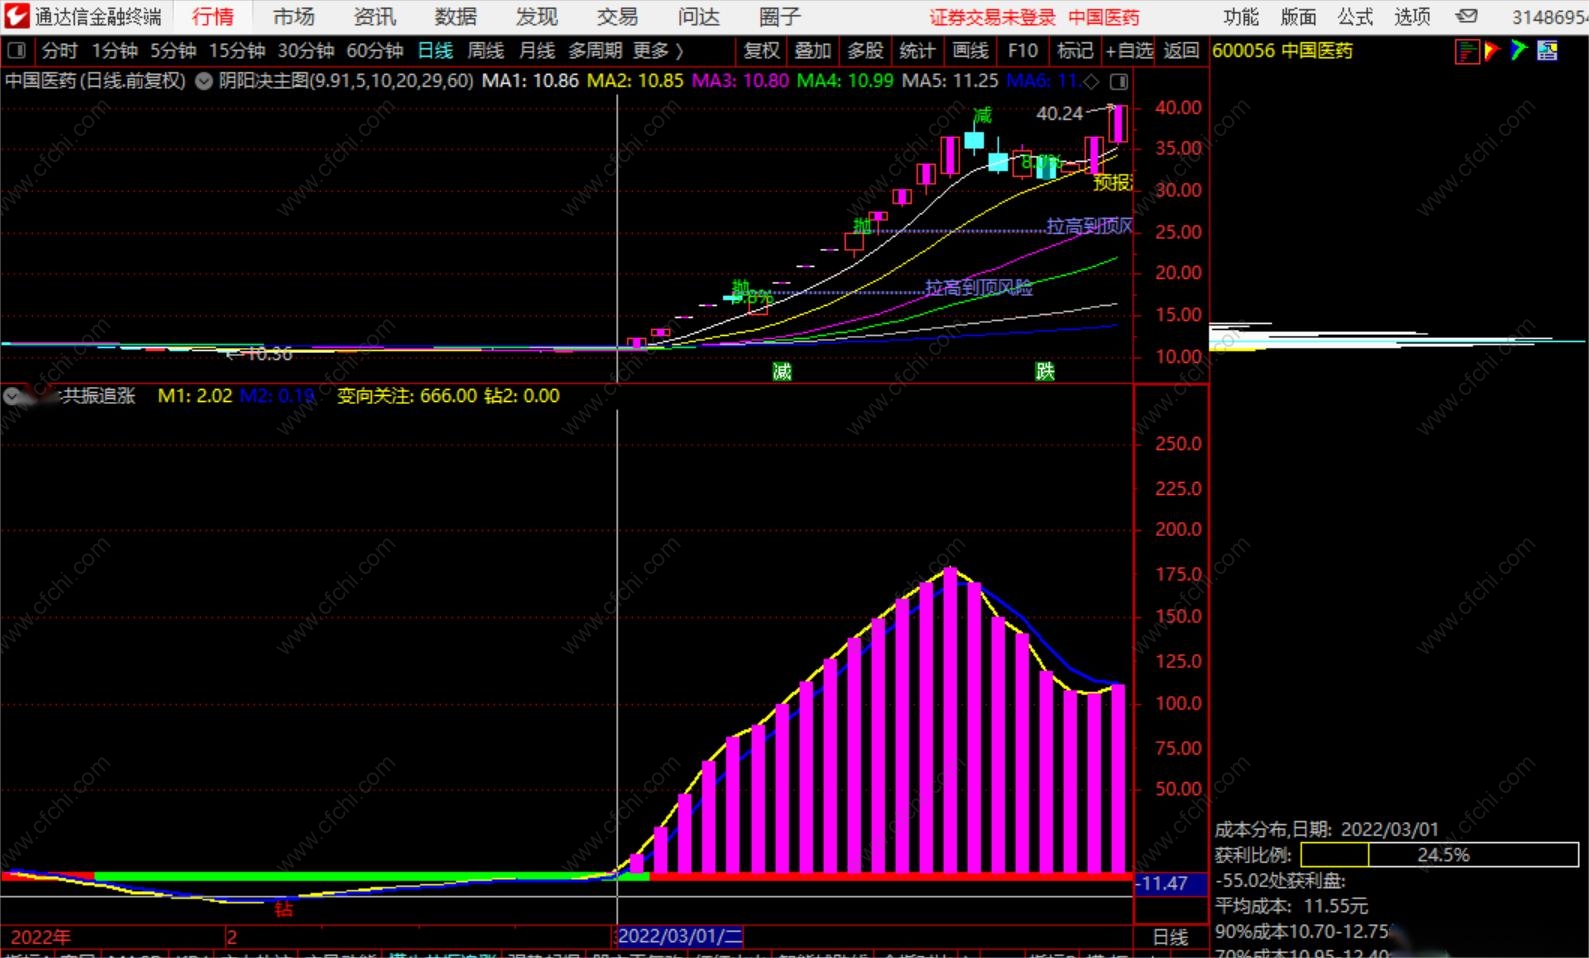Click the diamond icon in the main chart header
1589x958 pixels.
[1092, 81]
